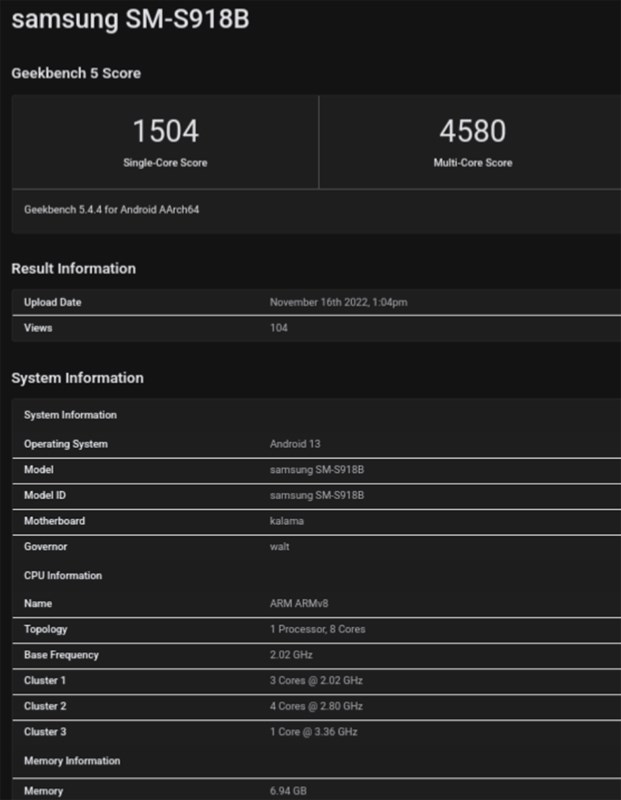Select the large 'System Information' section heading

click(78, 378)
